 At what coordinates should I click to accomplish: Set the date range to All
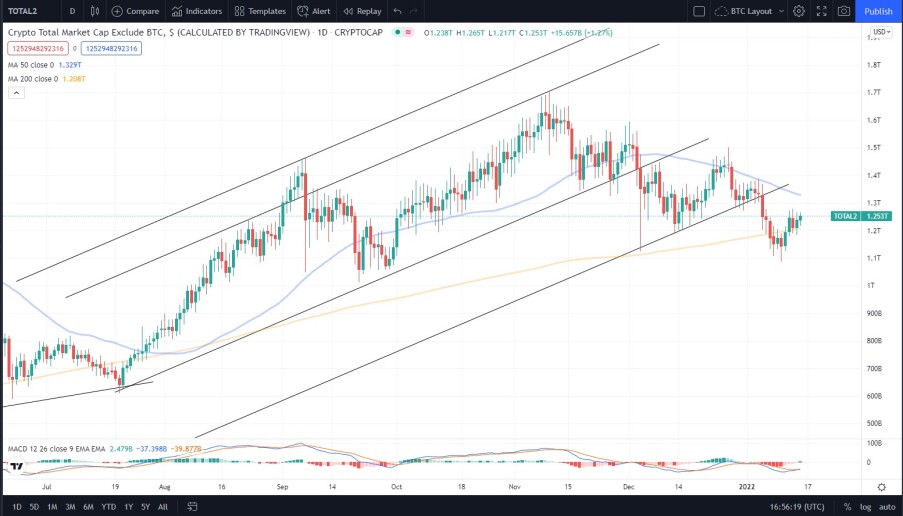click(163, 507)
